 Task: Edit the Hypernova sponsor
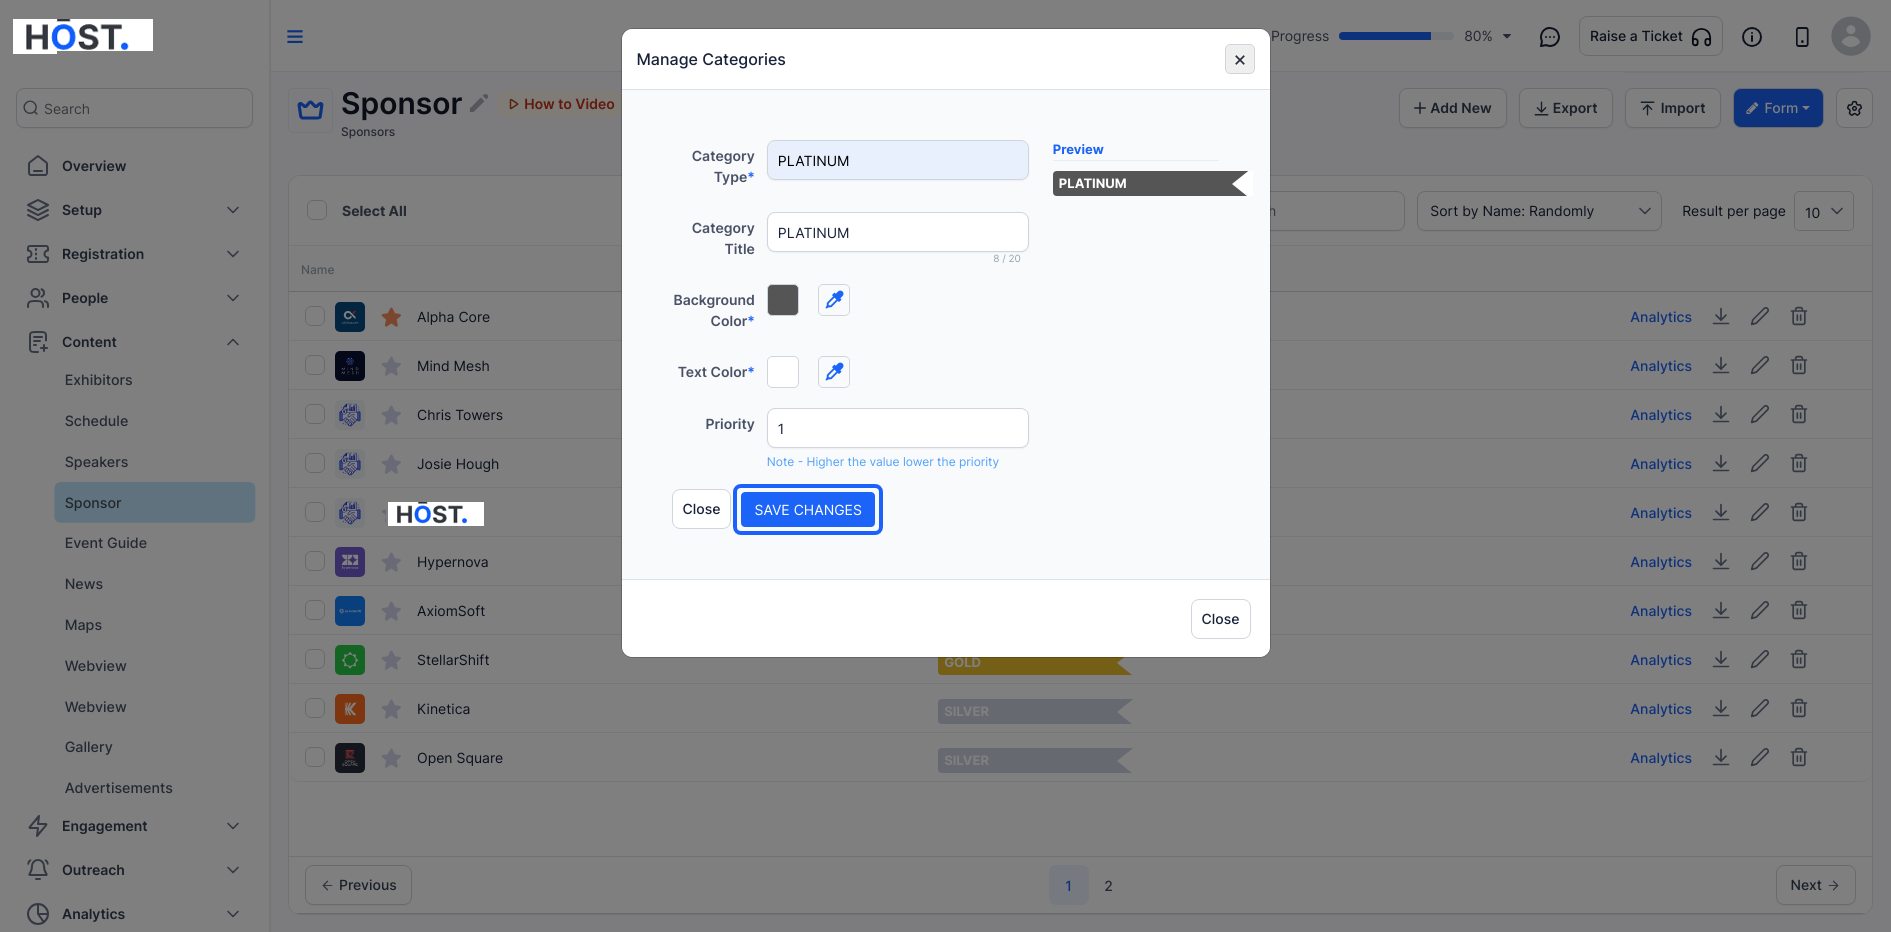tap(1760, 562)
